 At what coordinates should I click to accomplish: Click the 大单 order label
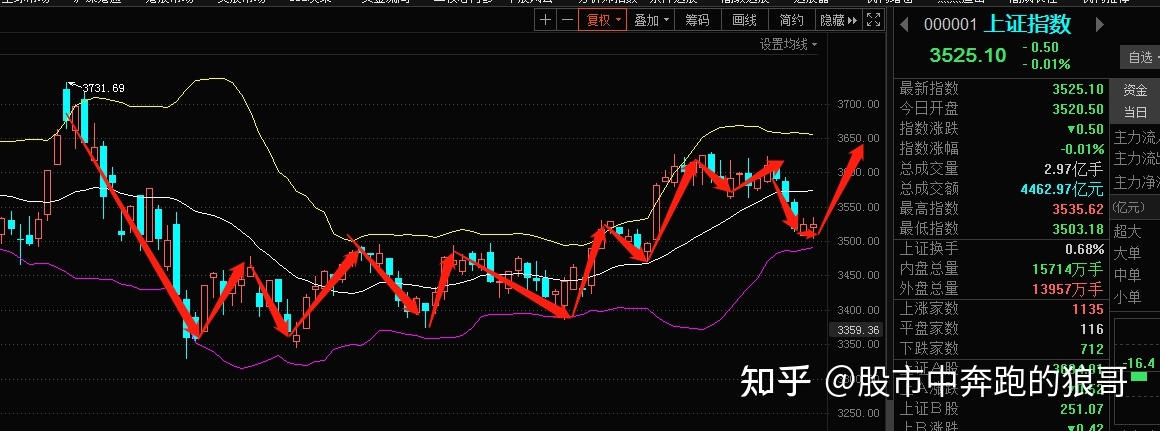click(1128, 254)
